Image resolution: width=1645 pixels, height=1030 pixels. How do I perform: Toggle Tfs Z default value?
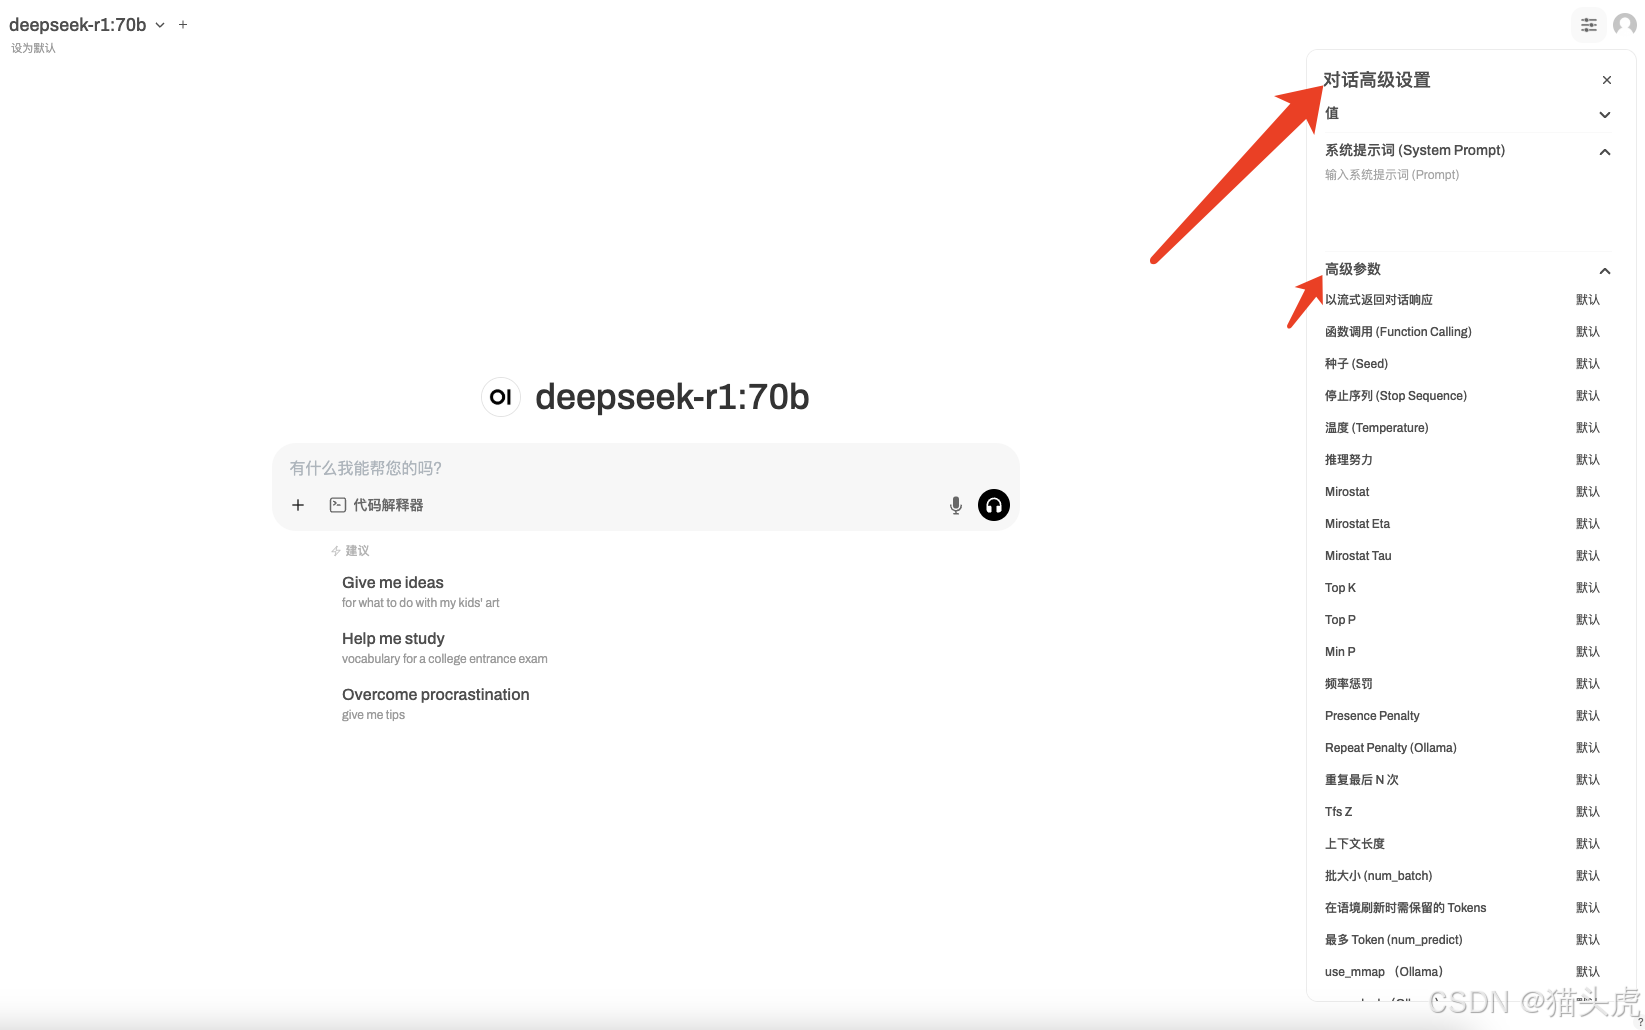[1588, 812]
